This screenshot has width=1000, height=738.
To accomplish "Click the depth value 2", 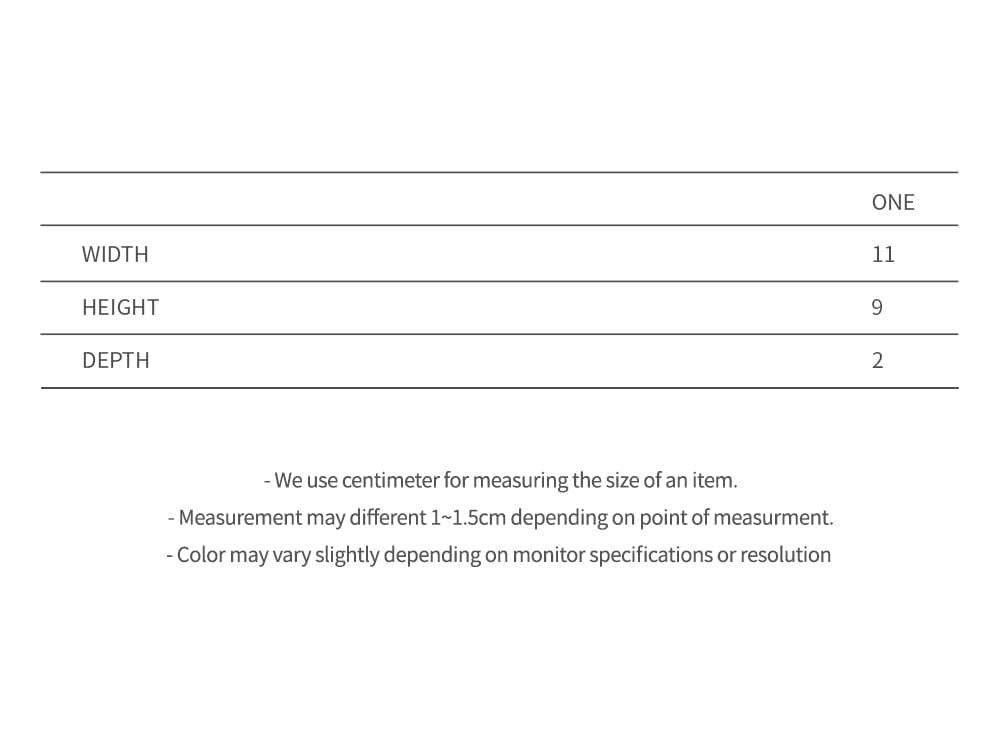I will click(878, 360).
